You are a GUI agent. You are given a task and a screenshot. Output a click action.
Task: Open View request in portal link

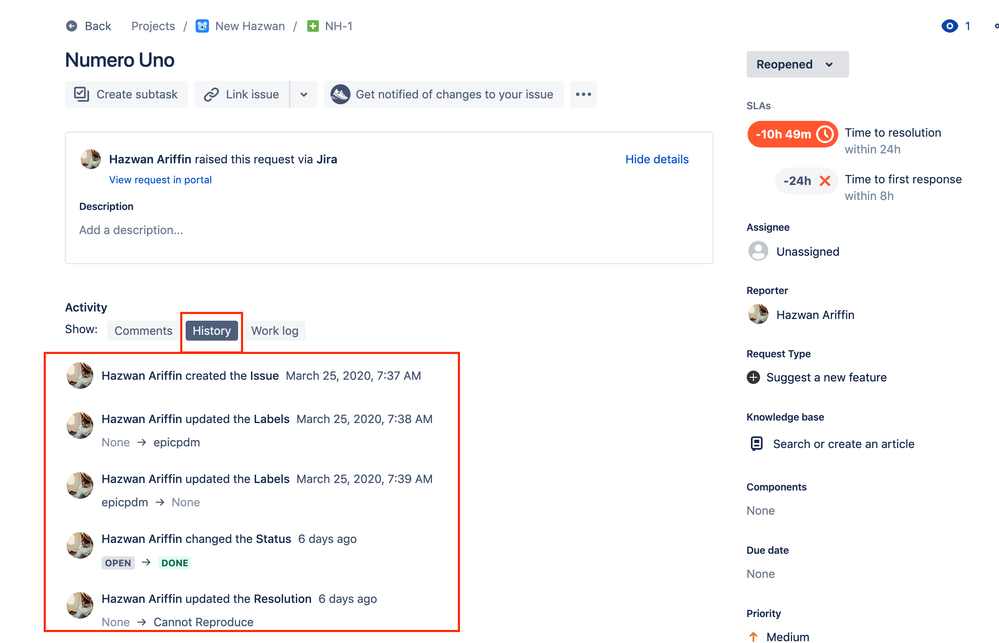161,180
